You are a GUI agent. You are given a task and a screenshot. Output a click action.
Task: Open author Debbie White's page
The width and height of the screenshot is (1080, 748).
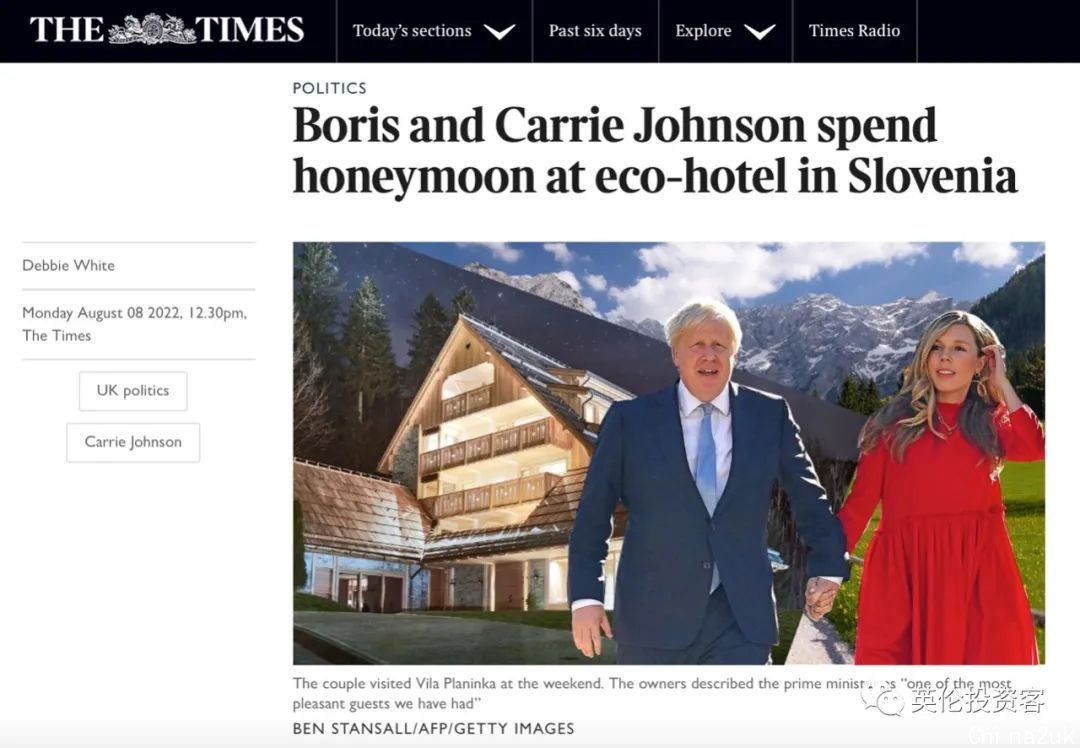[68, 265]
